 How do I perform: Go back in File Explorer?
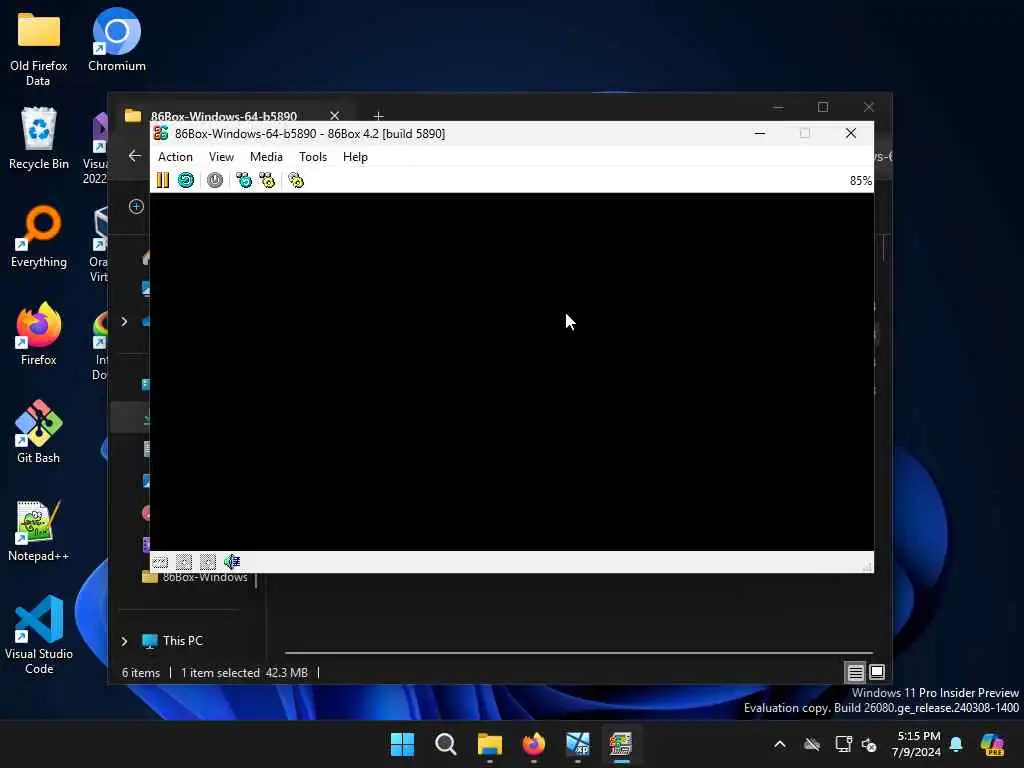pos(135,155)
